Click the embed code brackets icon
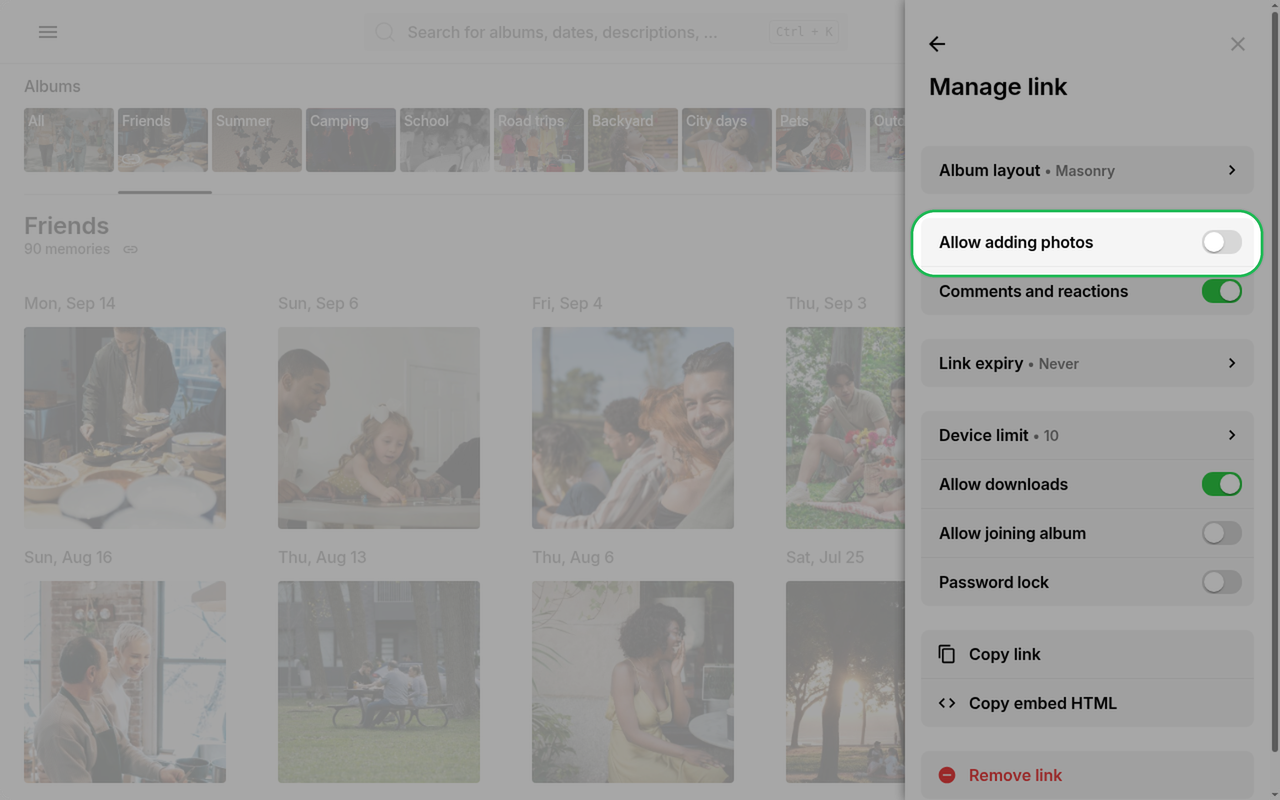The width and height of the screenshot is (1280, 800). click(947, 703)
